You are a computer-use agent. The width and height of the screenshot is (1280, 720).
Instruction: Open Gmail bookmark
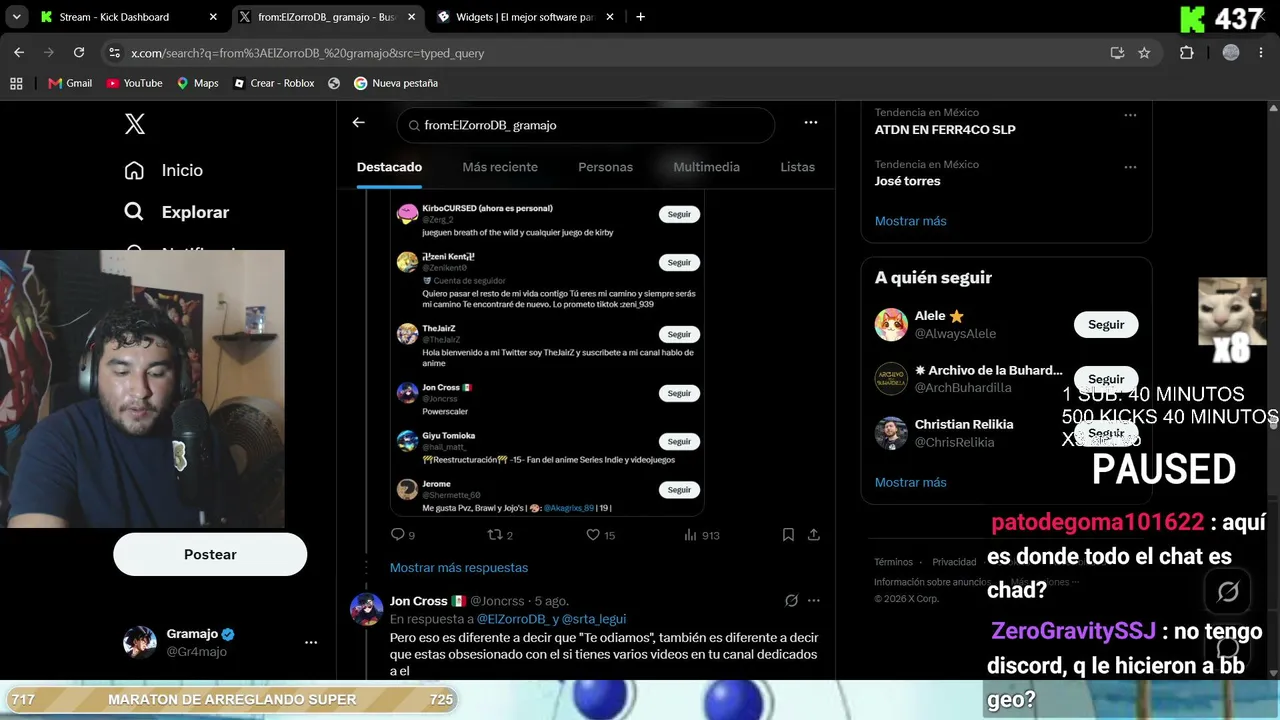70,83
